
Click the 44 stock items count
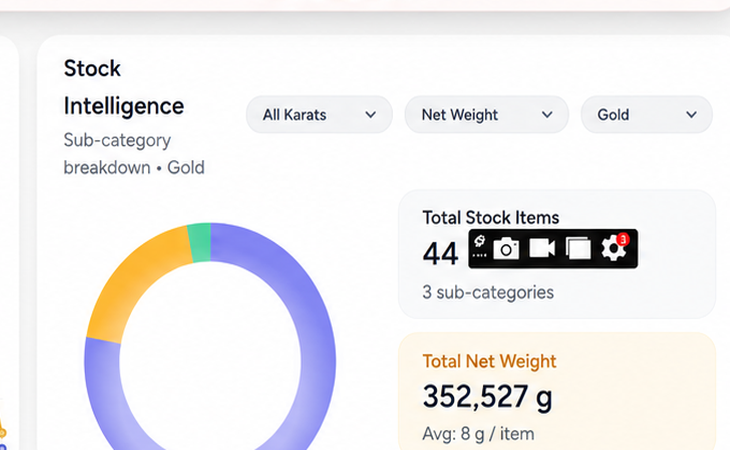click(x=440, y=254)
